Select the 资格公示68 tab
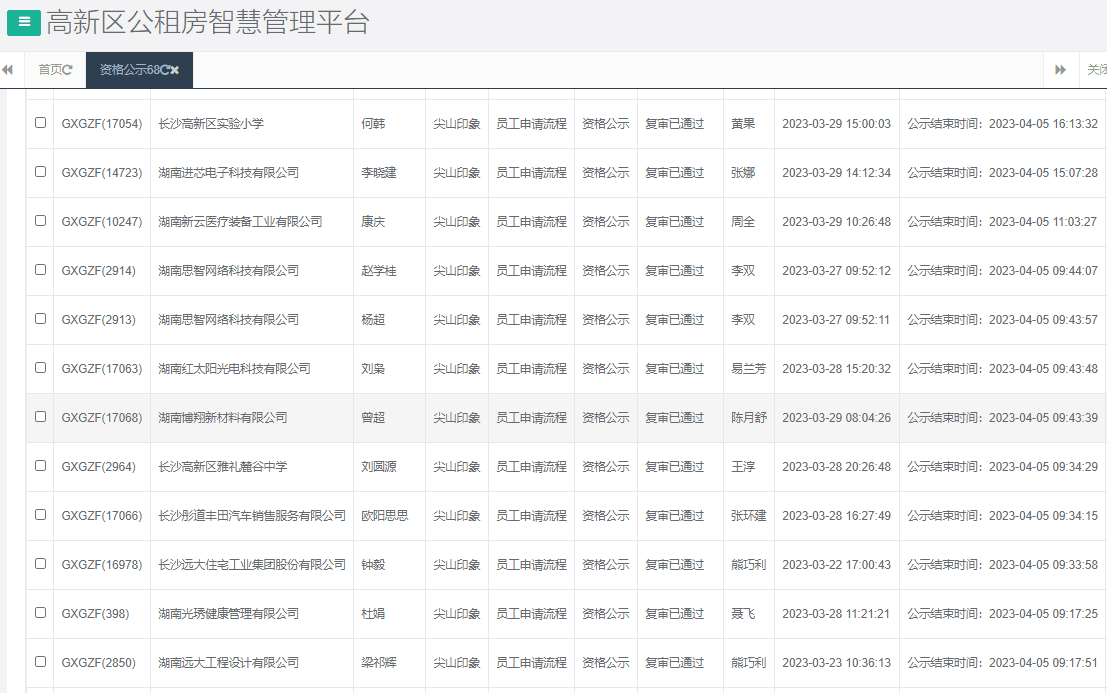Image resolution: width=1107 pixels, height=693 pixels. click(130, 70)
